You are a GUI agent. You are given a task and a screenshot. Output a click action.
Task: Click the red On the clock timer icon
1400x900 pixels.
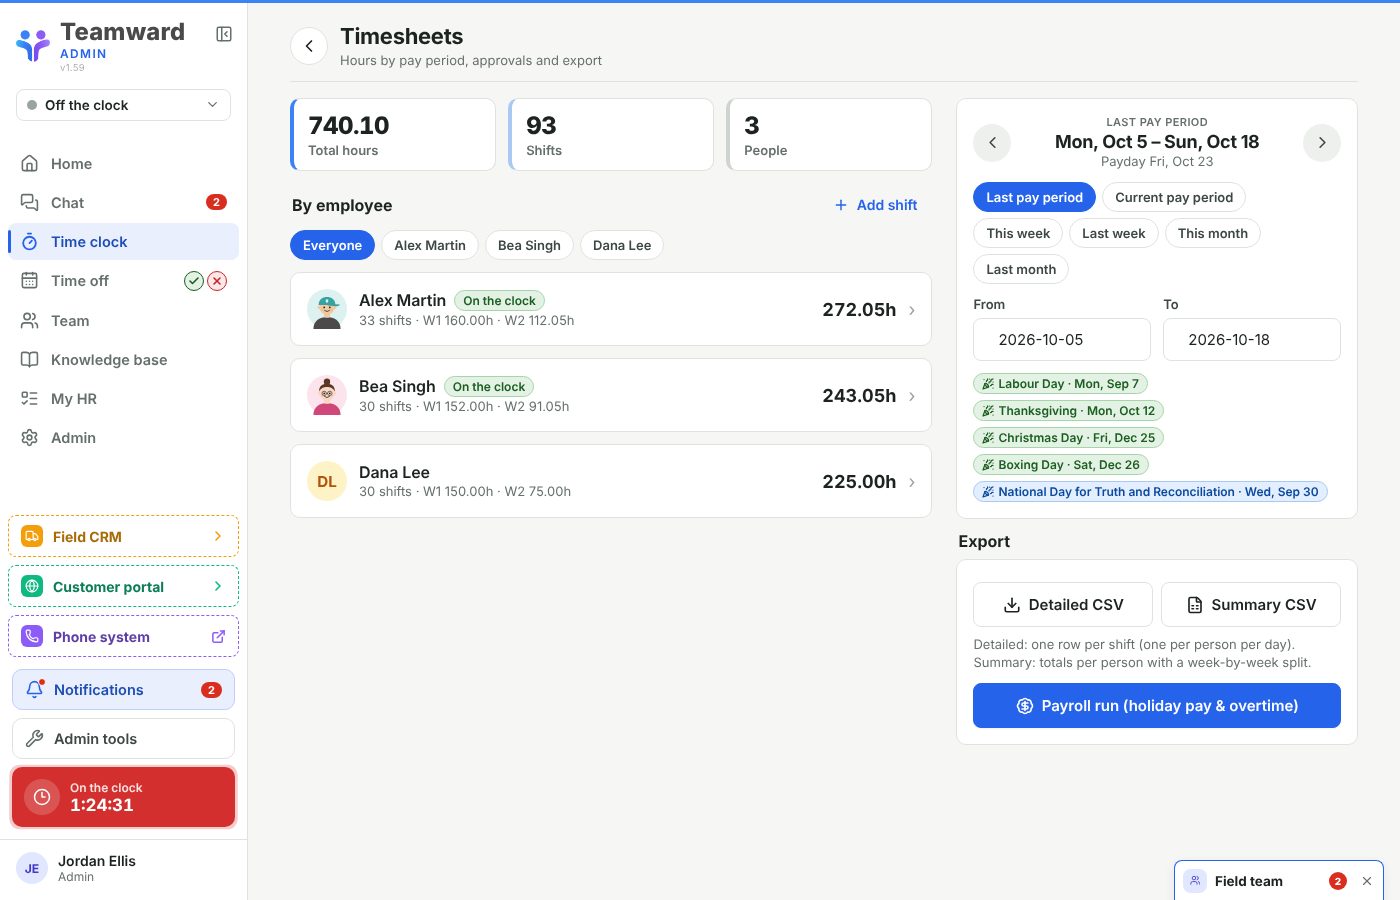tap(42, 797)
